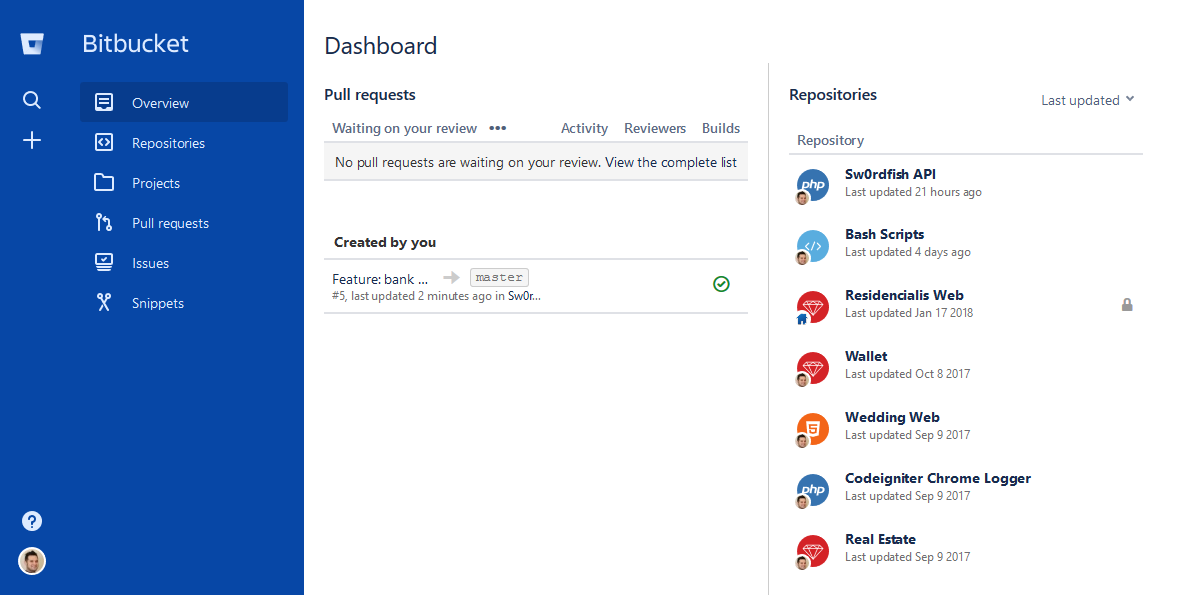Click the Last updated 4 days ago text
This screenshot has height=595, width=1180.
(x=908, y=252)
